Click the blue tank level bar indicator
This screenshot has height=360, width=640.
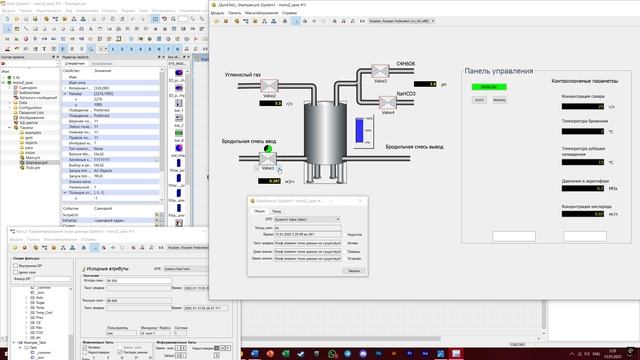click(360, 130)
